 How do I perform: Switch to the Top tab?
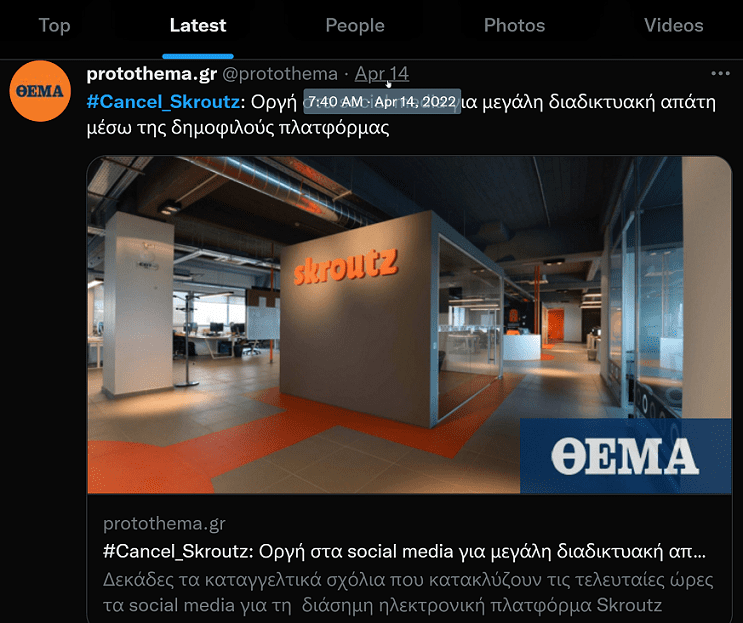pyautogui.click(x=54, y=26)
